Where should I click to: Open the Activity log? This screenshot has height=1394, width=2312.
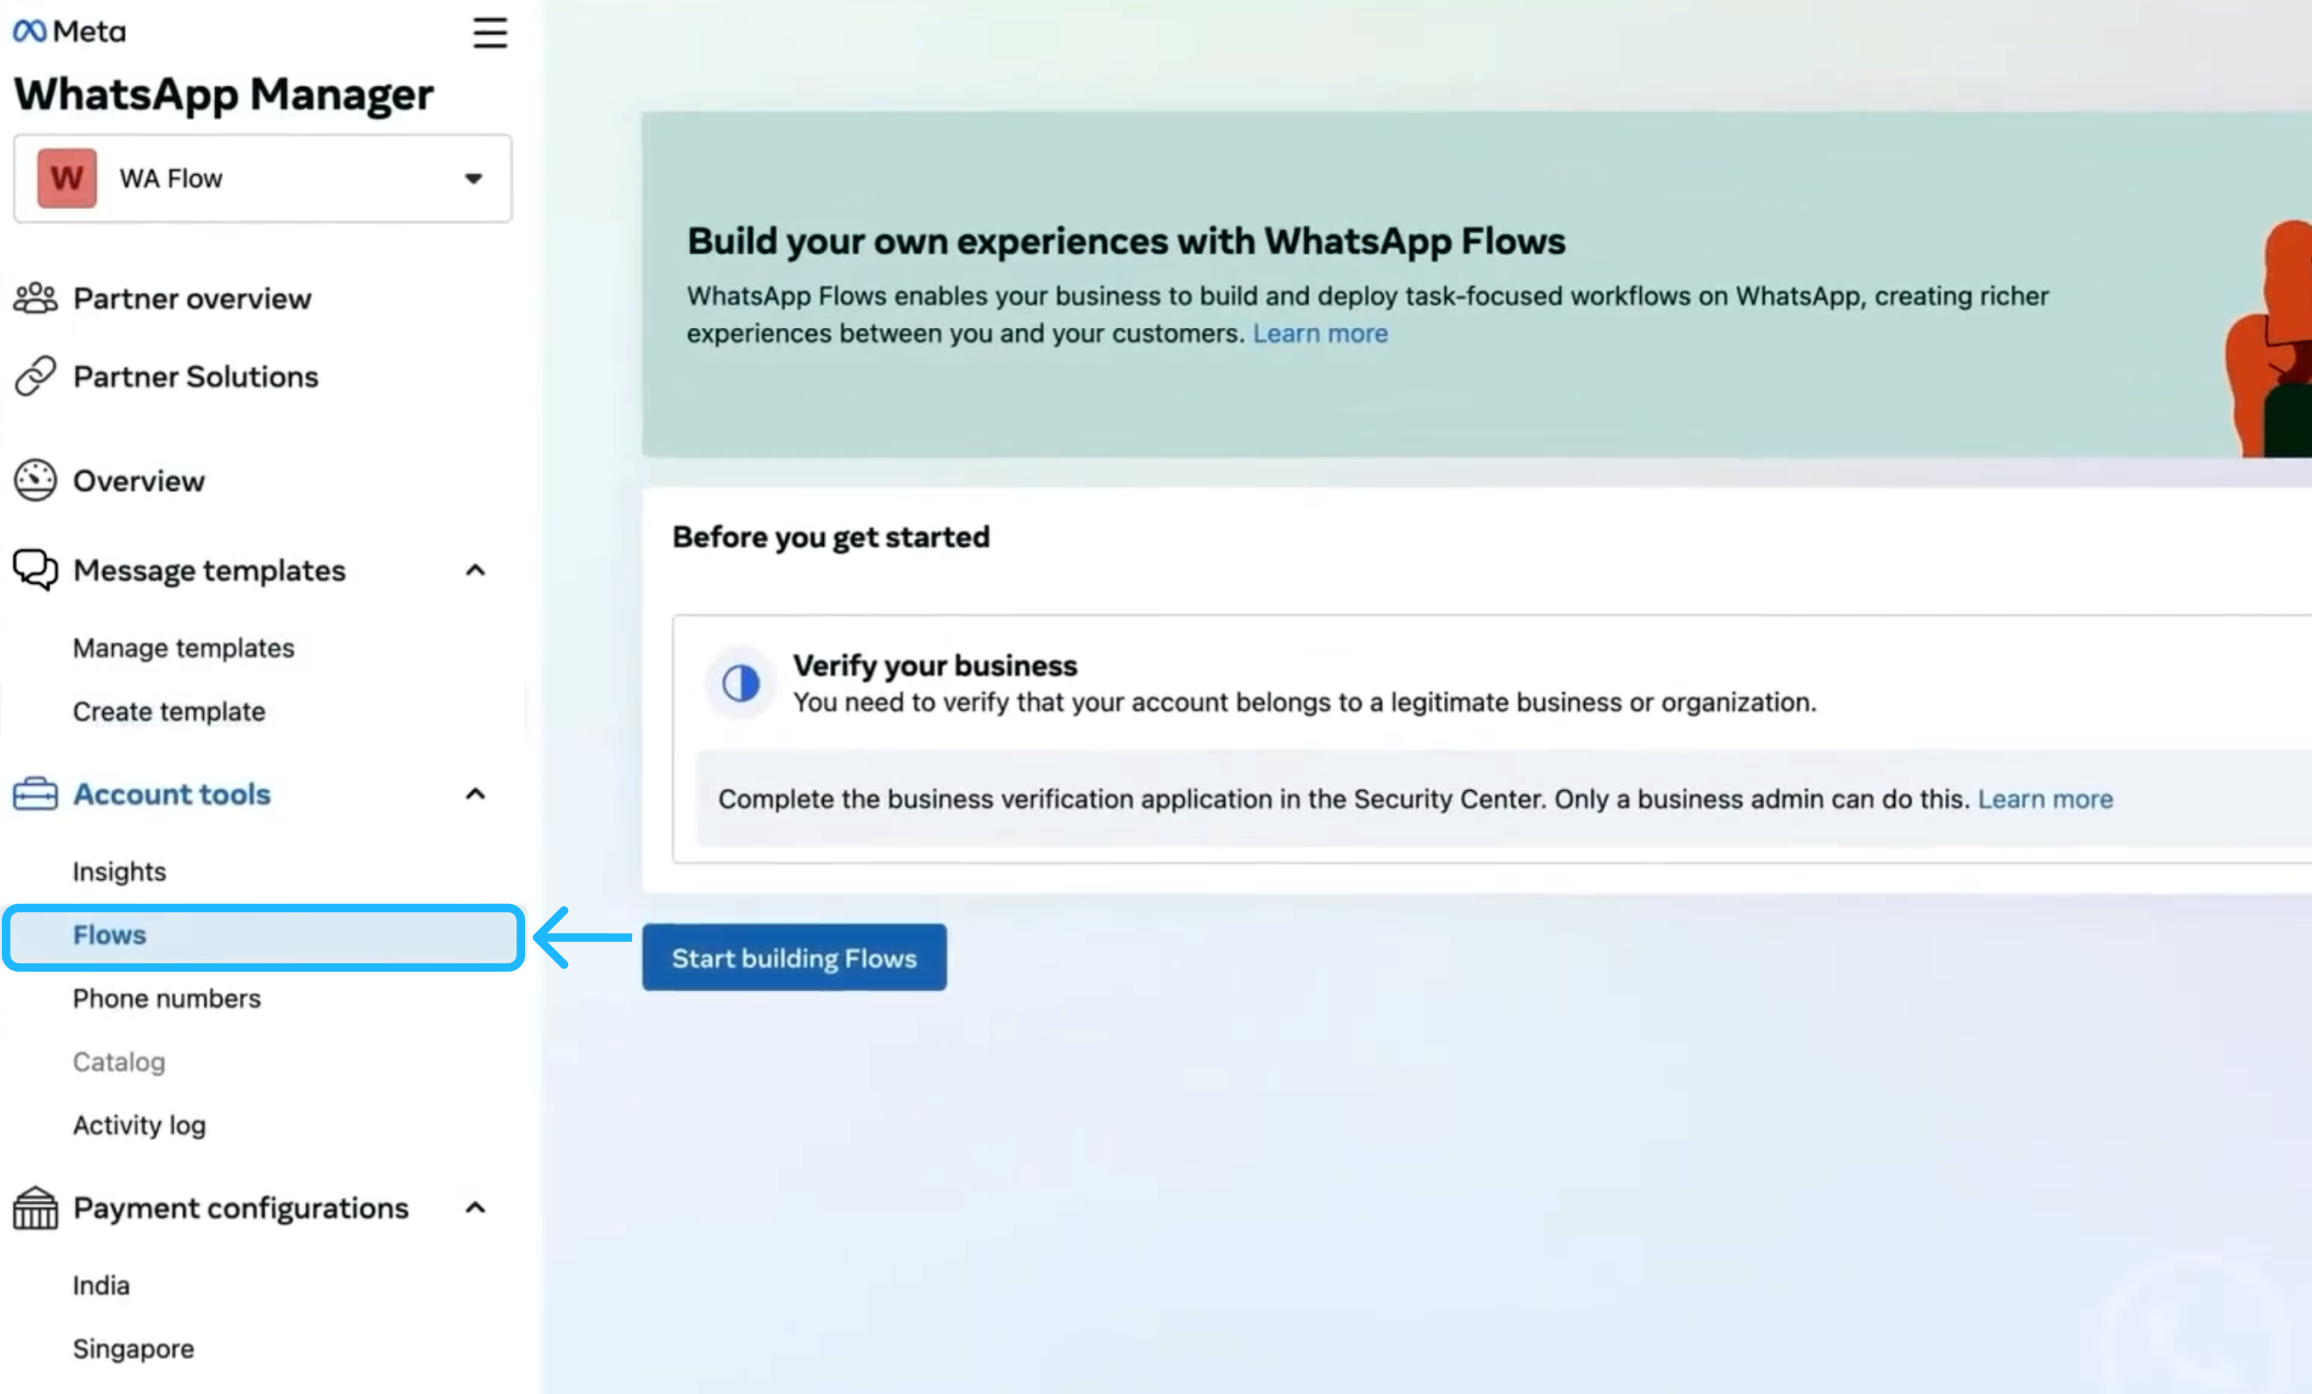(x=139, y=1125)
